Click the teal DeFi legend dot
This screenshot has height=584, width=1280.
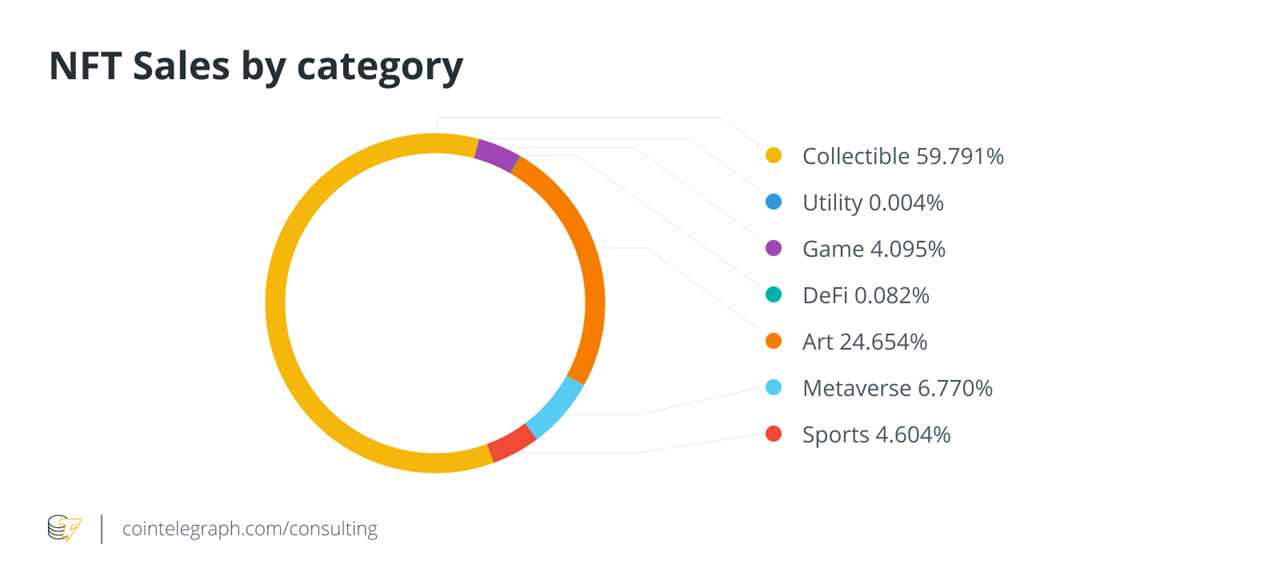coord(773,295)
